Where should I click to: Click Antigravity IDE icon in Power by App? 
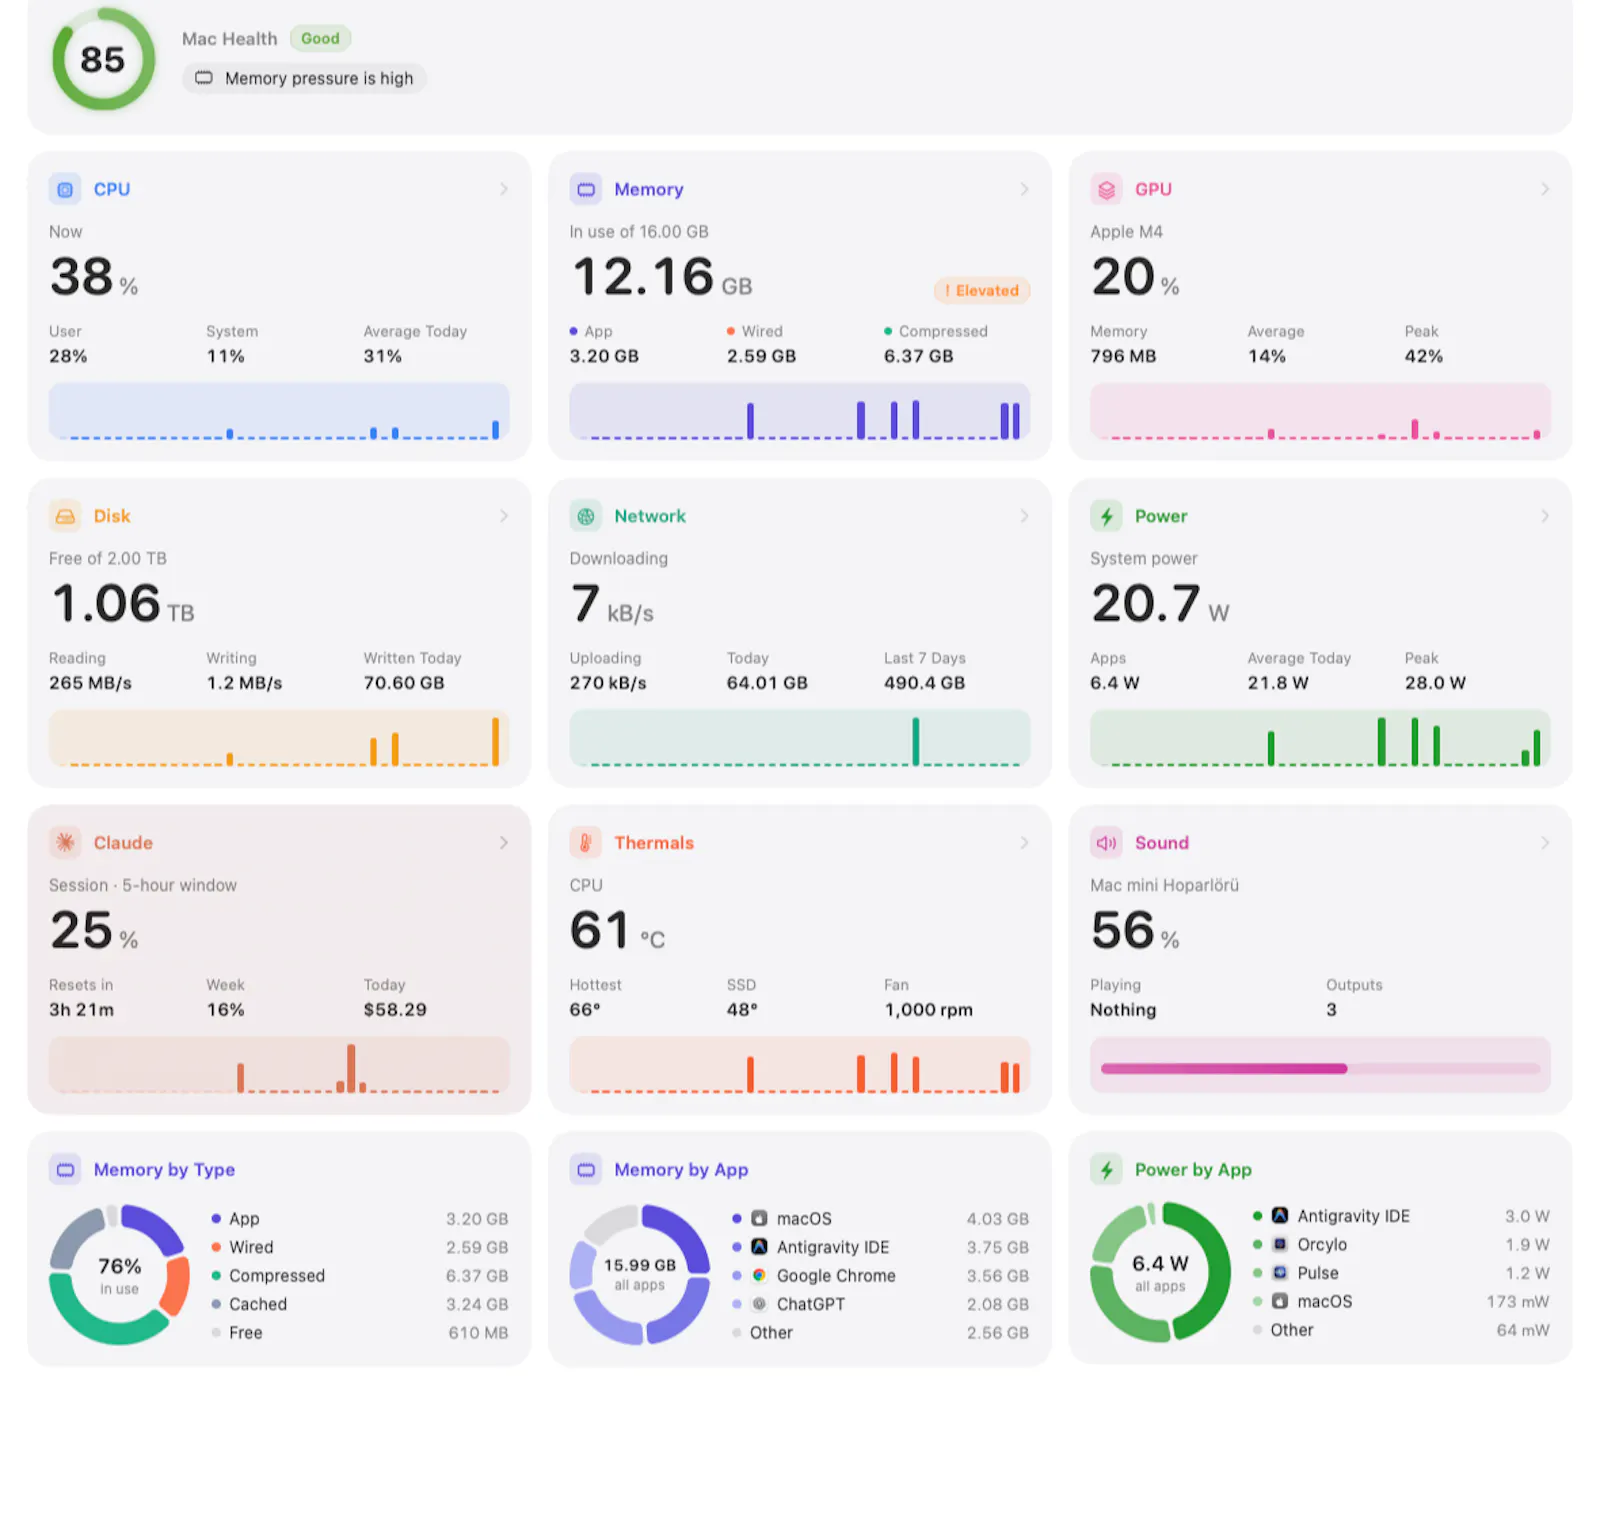tap(1280, 1216)
